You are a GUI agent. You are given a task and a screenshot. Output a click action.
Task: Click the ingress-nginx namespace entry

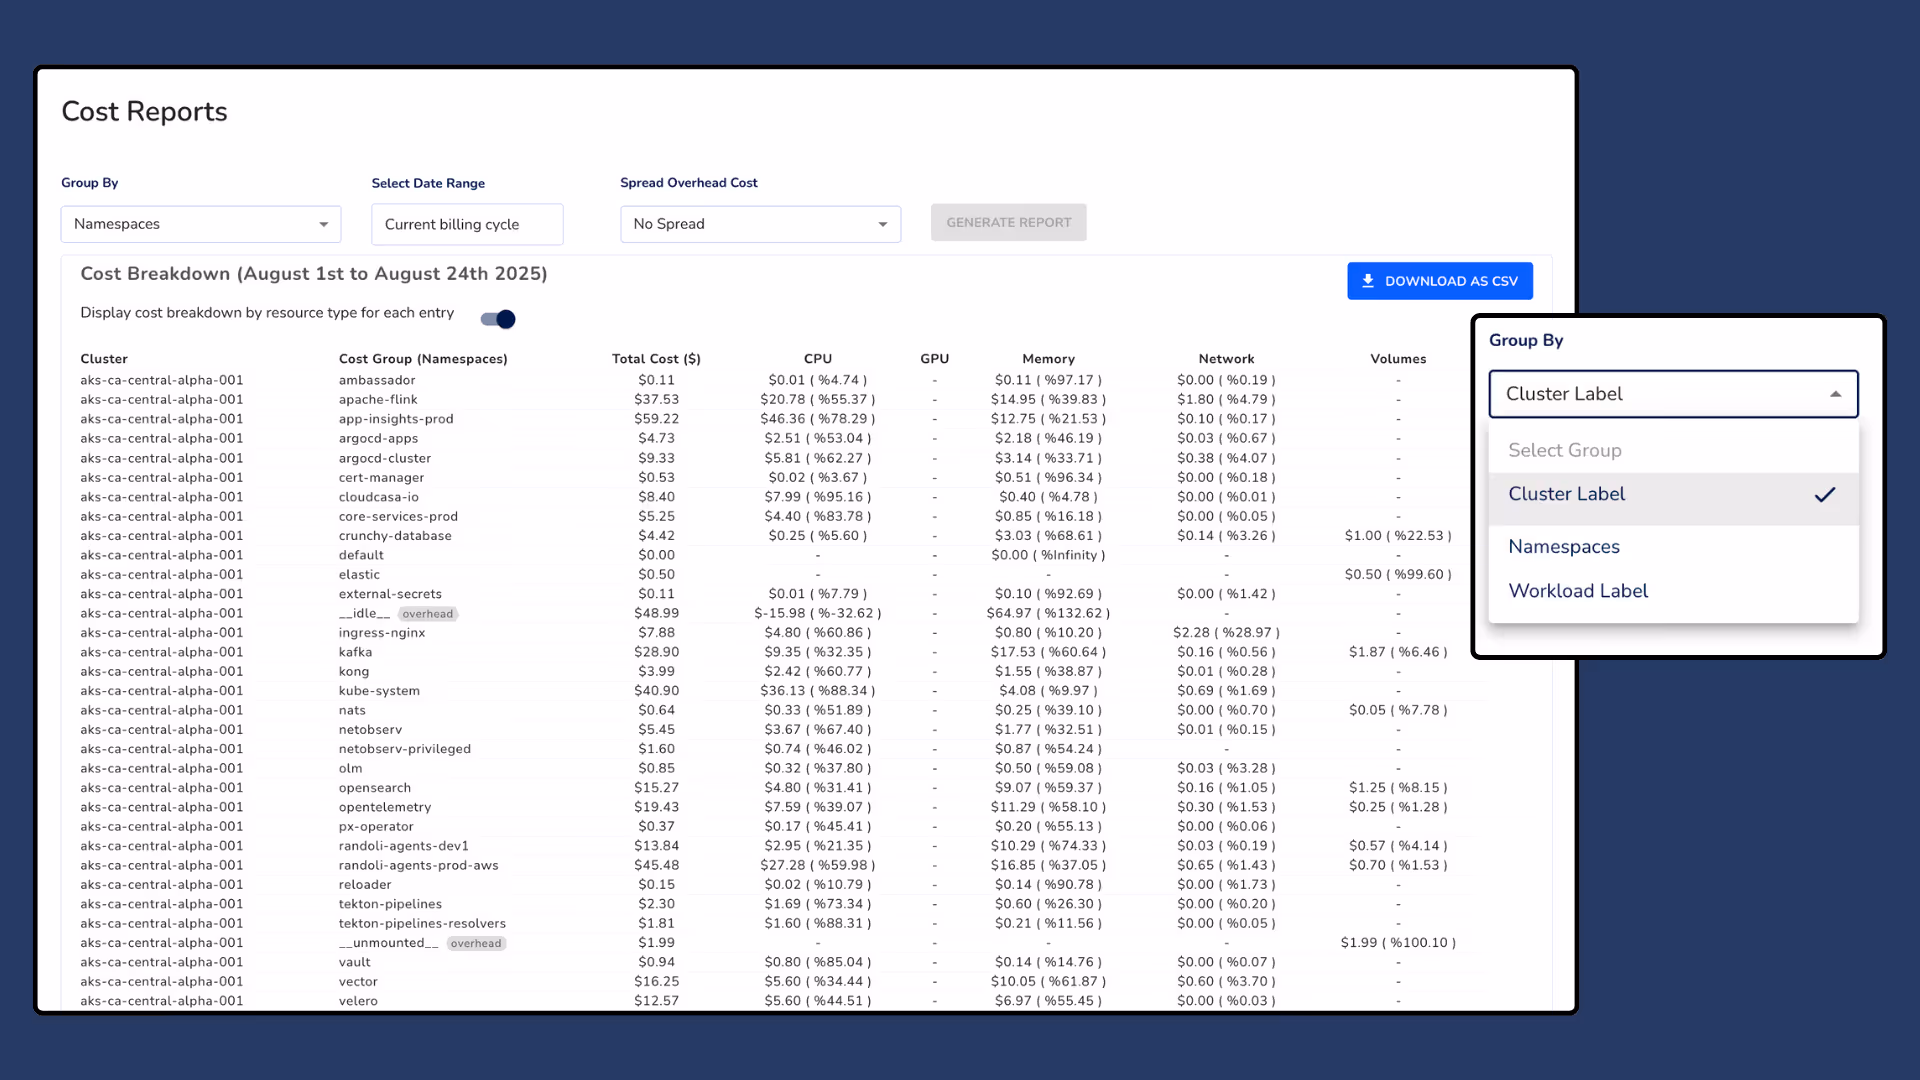[x=382, y=633]
